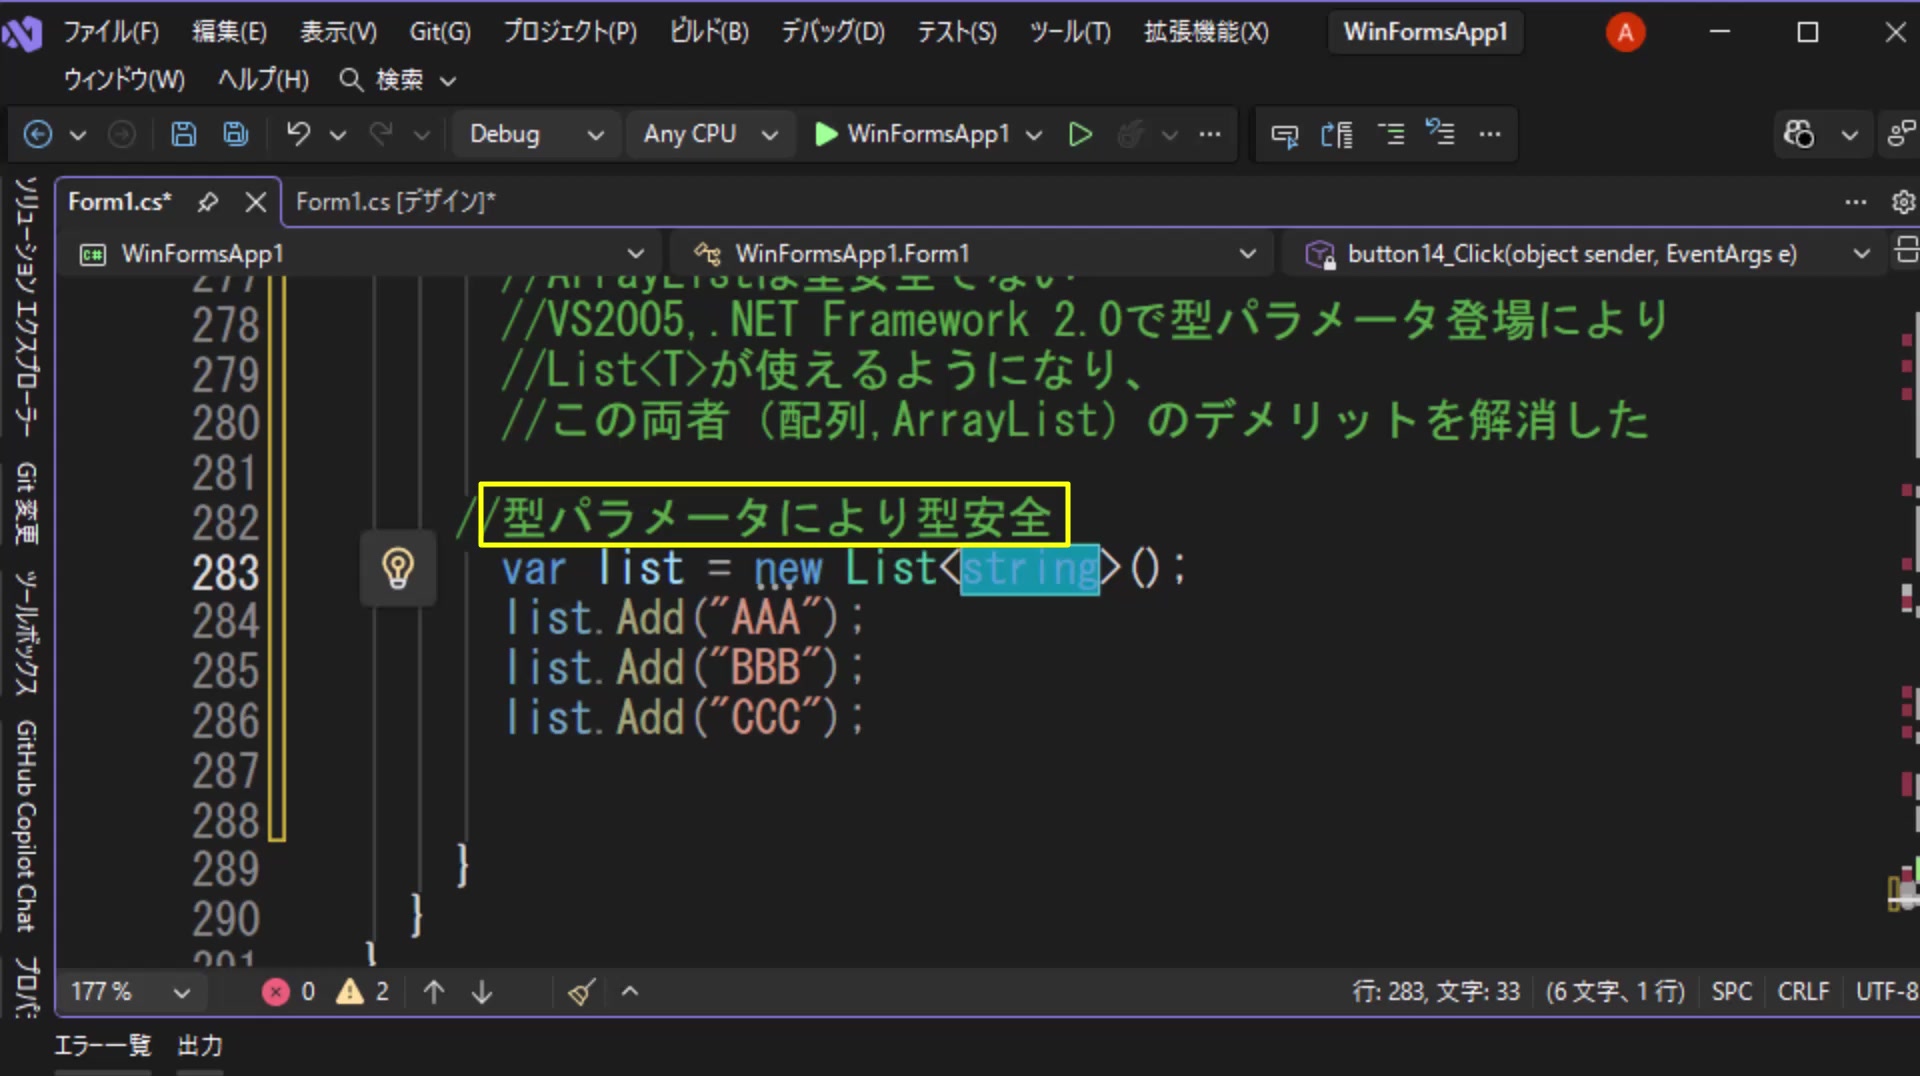Image resolution: width=1920 pixels, height=1076 pixels.
Task: Open the WinFormsApp1 project navigation dropdown
Action: point(362,254)
